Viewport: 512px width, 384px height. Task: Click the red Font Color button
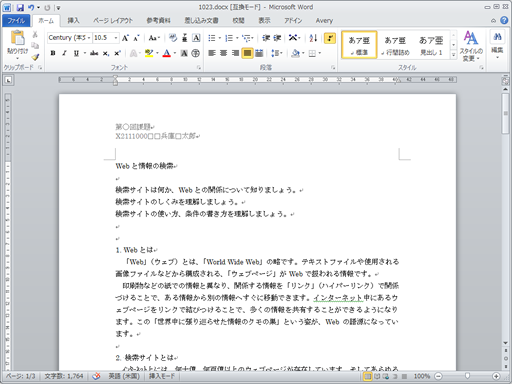[167, 53]
